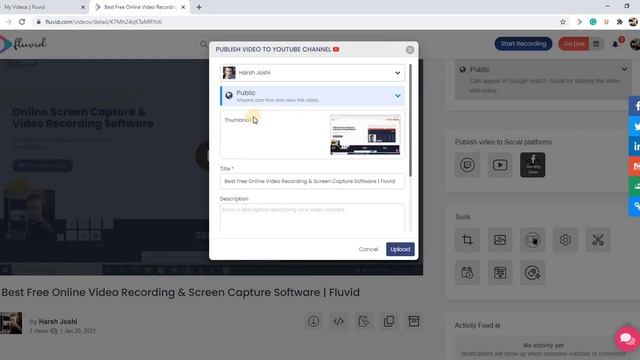Click the thumbnail preview image in dialog

(x=365, y=135)
